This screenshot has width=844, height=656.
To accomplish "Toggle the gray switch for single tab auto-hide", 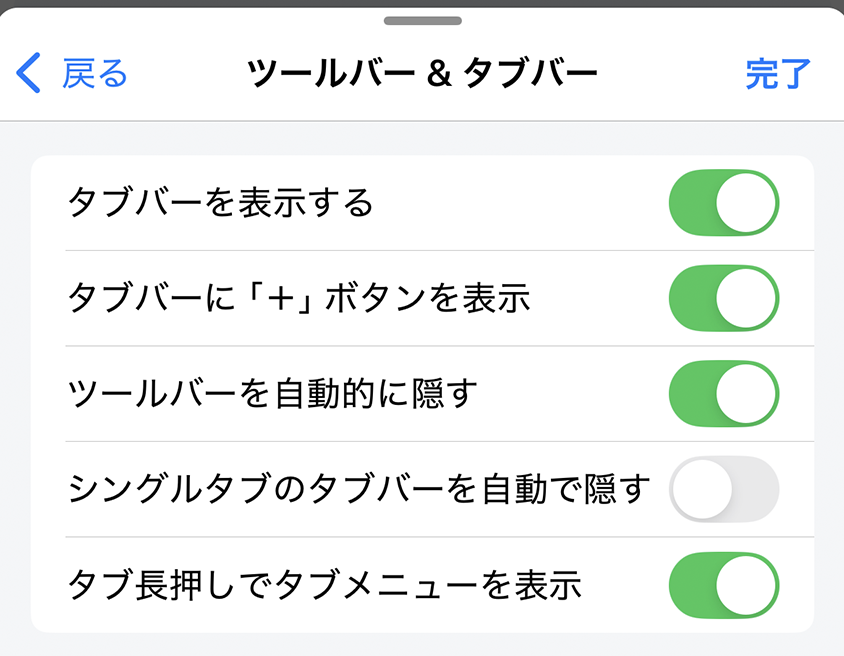I will pyautogui.click(x=724, y=488).
